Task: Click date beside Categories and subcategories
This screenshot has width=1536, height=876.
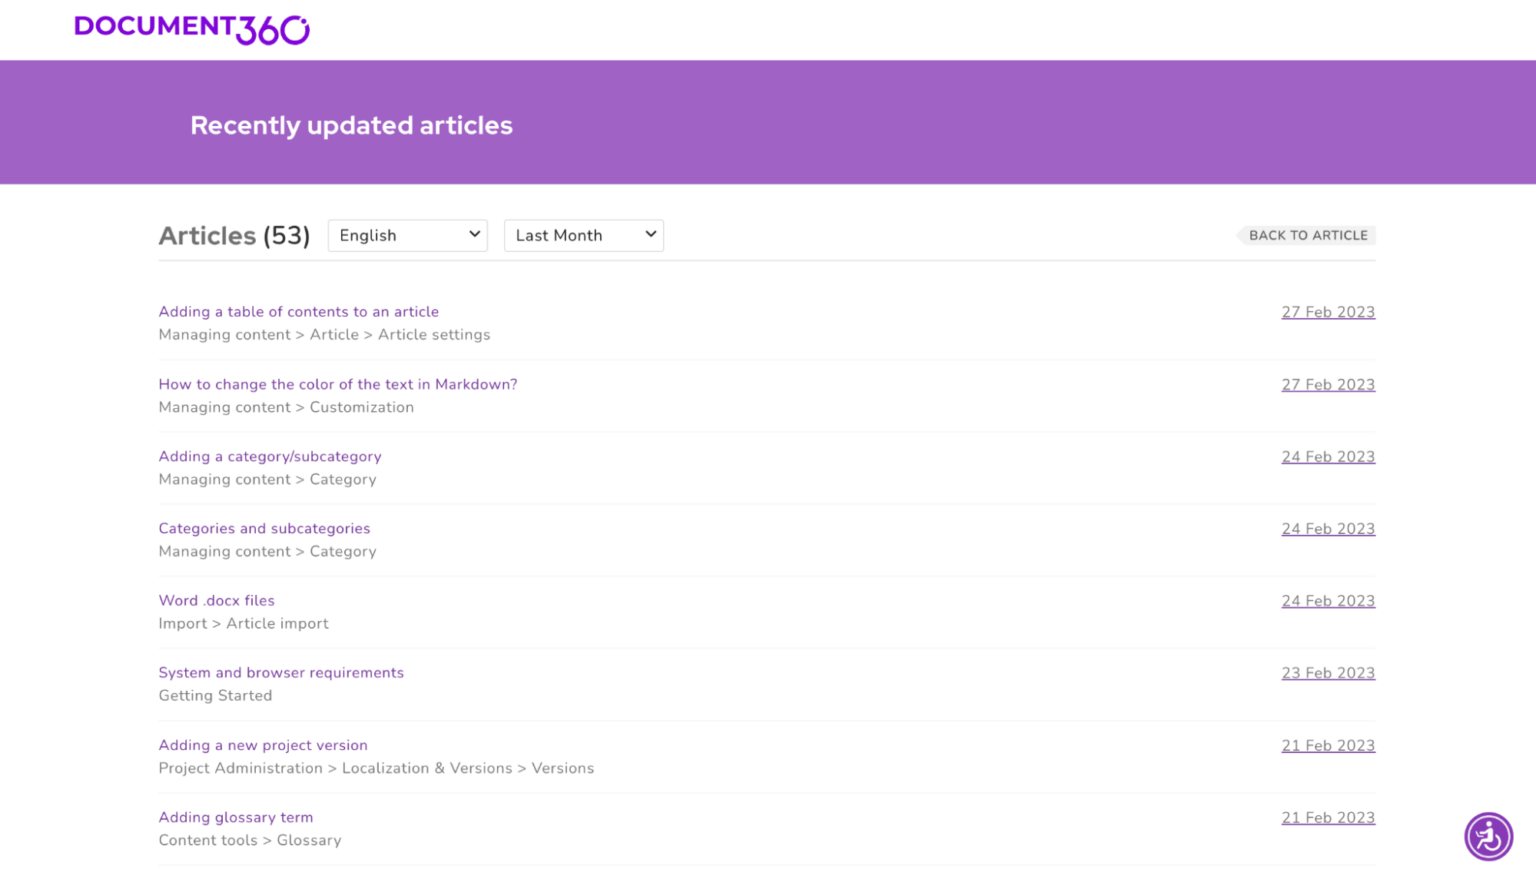Action: click(x=1327, y=529)
